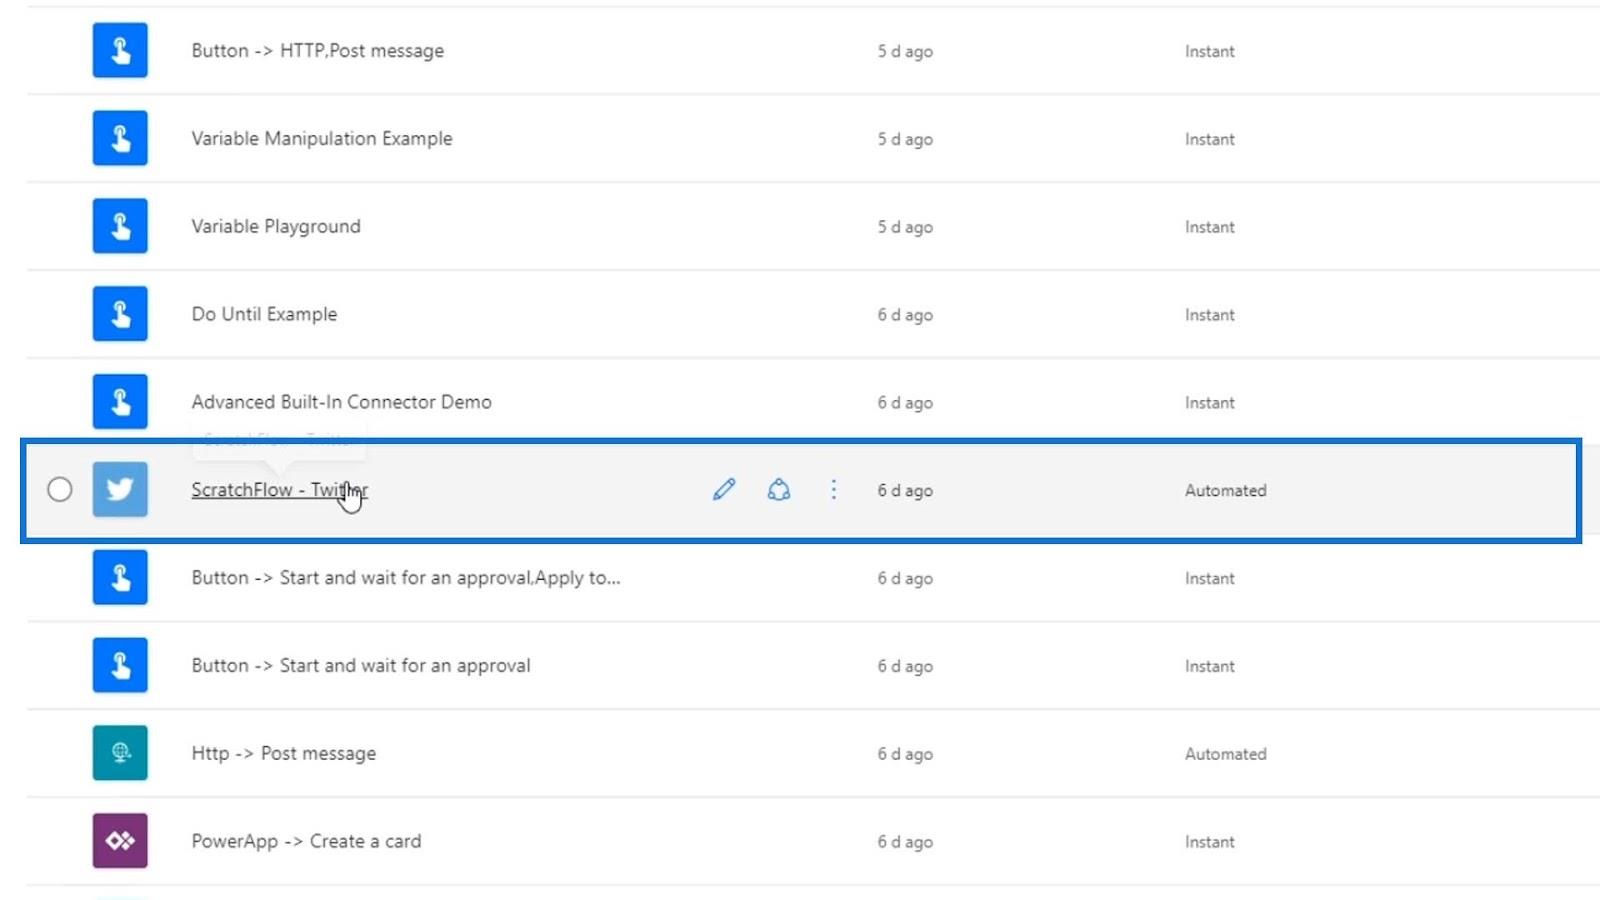Click the Button -> HTTP,Post message flow icon
Screen dimensions: 1600x900
click(x=120, y=50)
